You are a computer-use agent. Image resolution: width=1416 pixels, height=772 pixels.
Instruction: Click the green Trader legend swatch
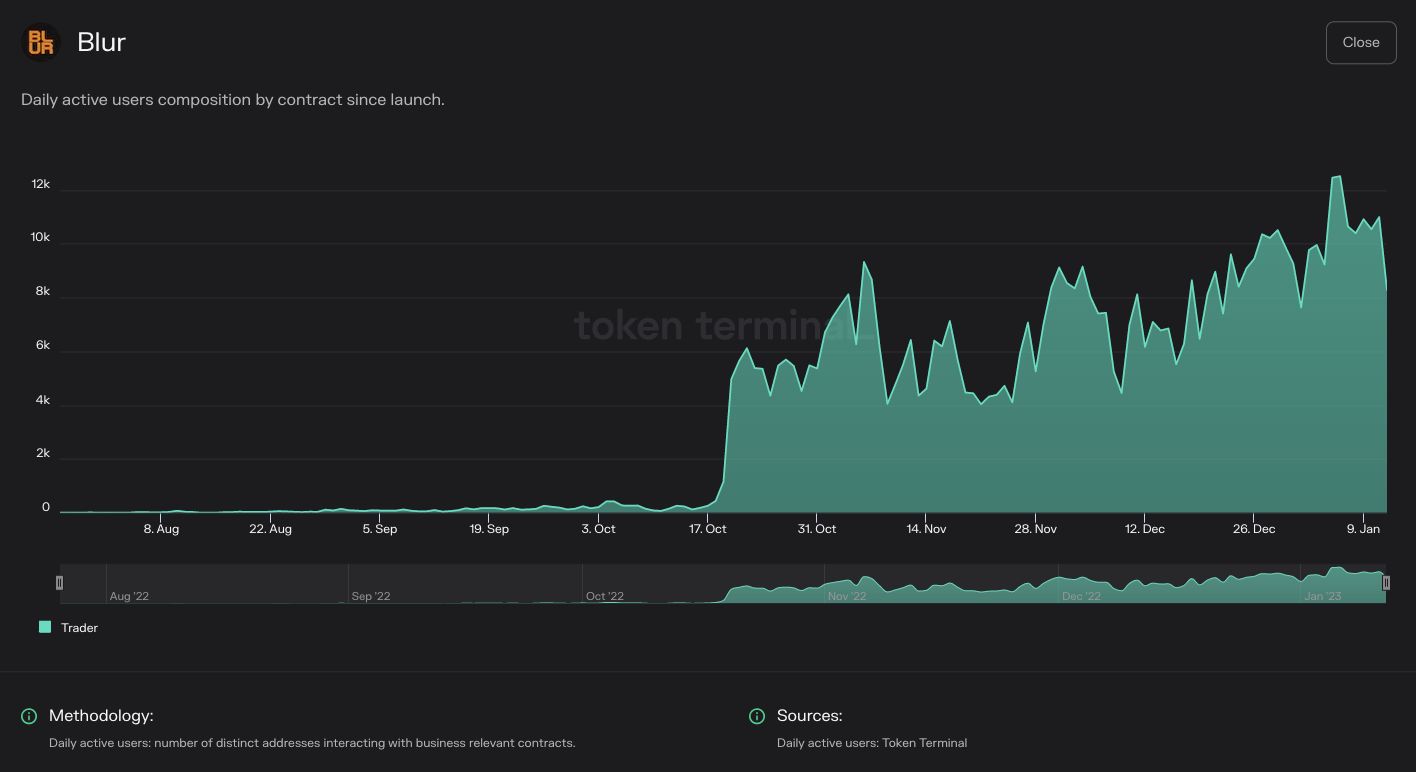46,627
